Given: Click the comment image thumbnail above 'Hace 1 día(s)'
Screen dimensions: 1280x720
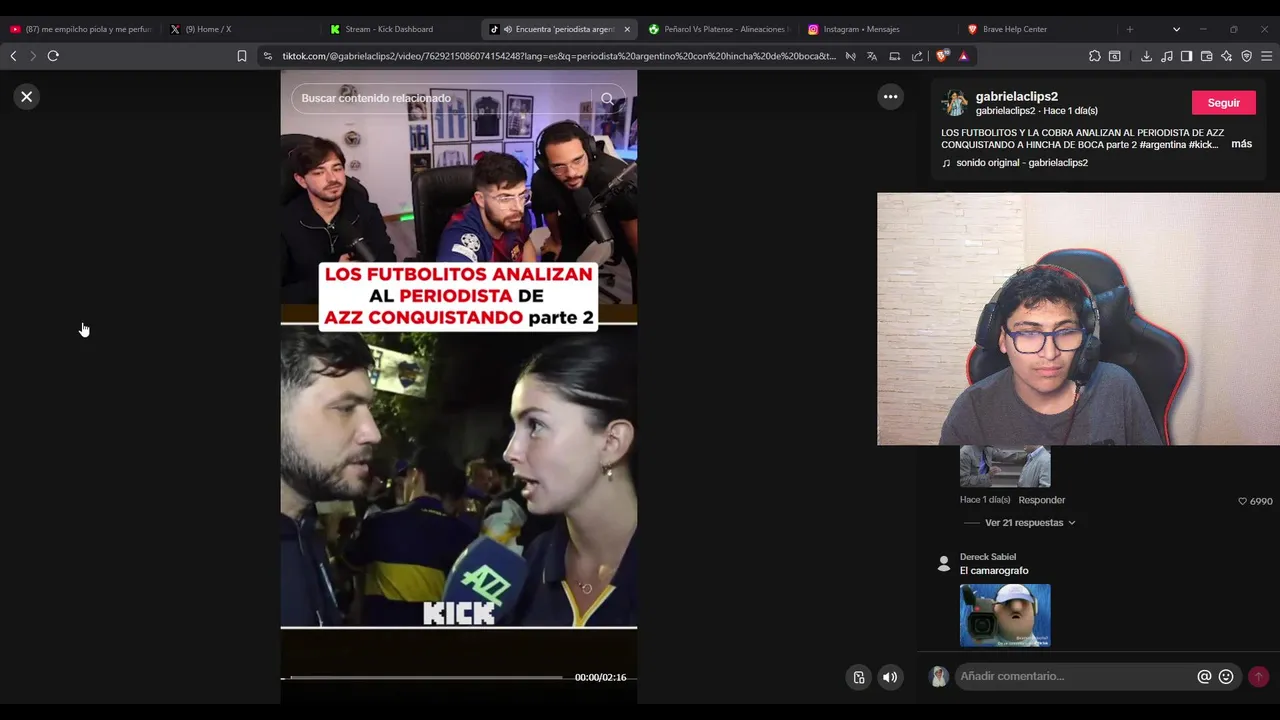Looking at the screenshot, I should 1005,466.
